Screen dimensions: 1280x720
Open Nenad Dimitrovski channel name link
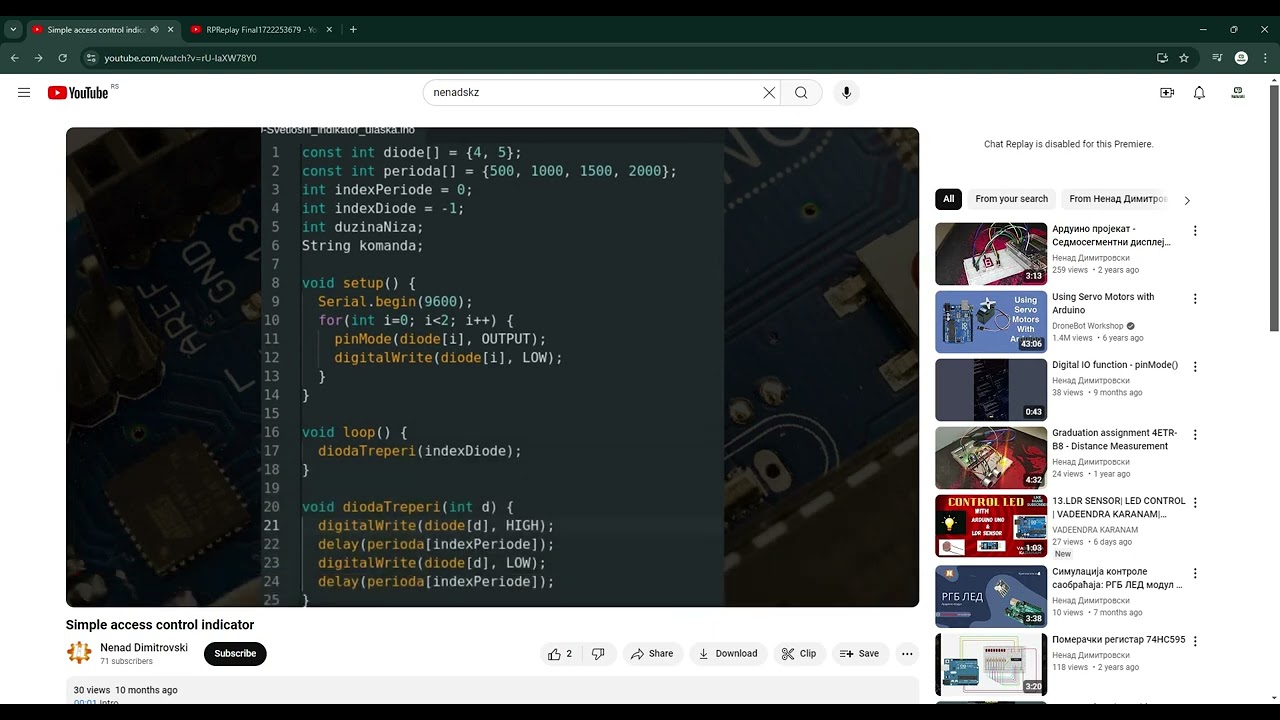point(144,648)
